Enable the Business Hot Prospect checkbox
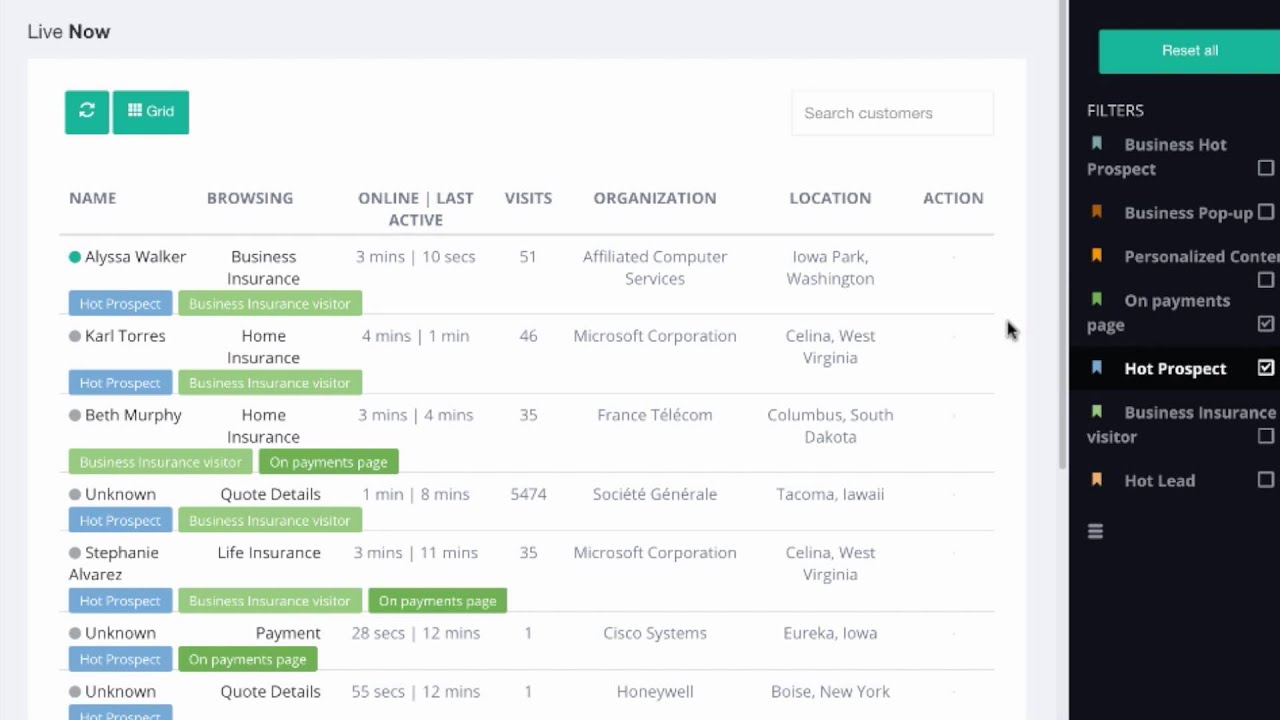1280x720 pixels. [1266, 168]
